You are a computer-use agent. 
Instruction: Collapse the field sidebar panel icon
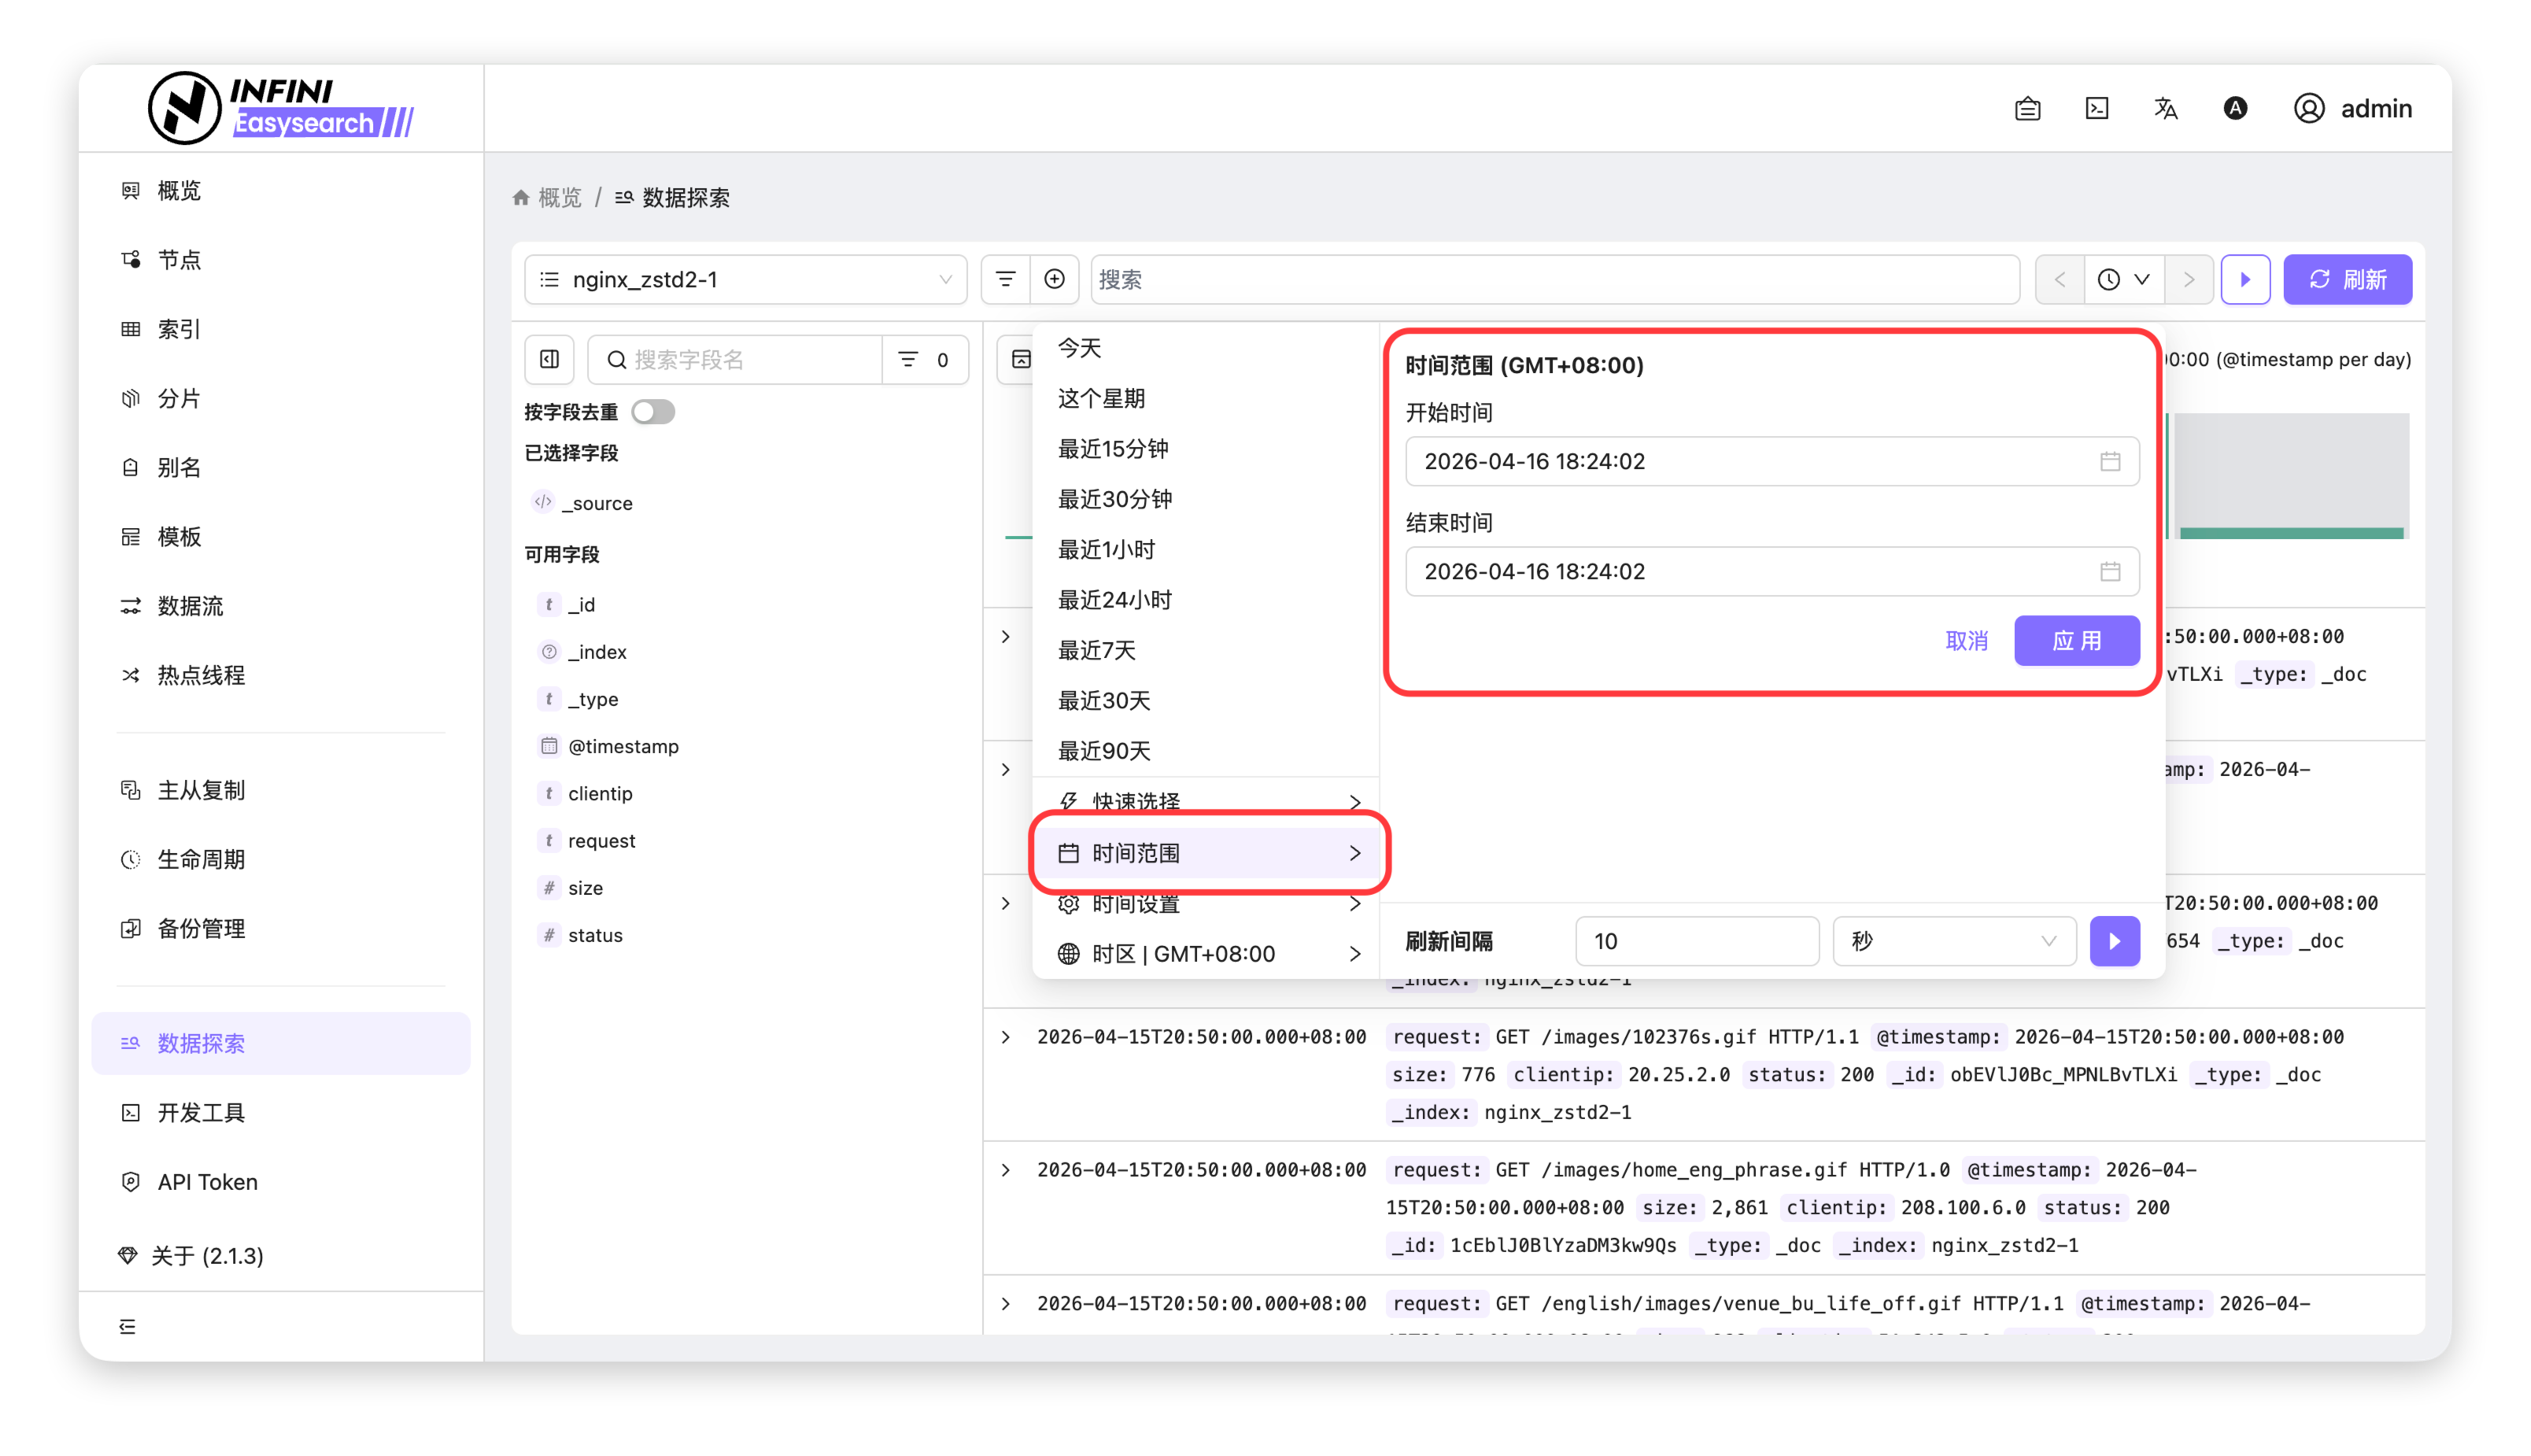[549, 359]
